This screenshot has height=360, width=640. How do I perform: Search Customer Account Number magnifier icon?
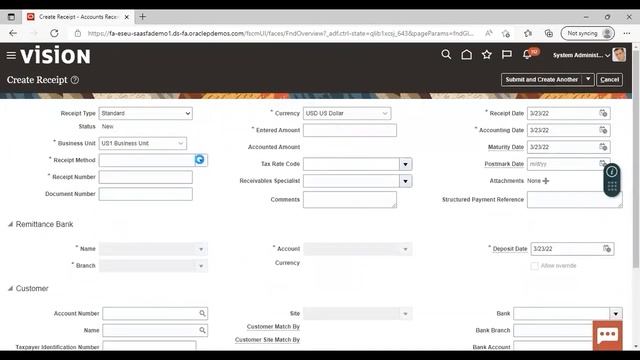[x=202, y=313]
